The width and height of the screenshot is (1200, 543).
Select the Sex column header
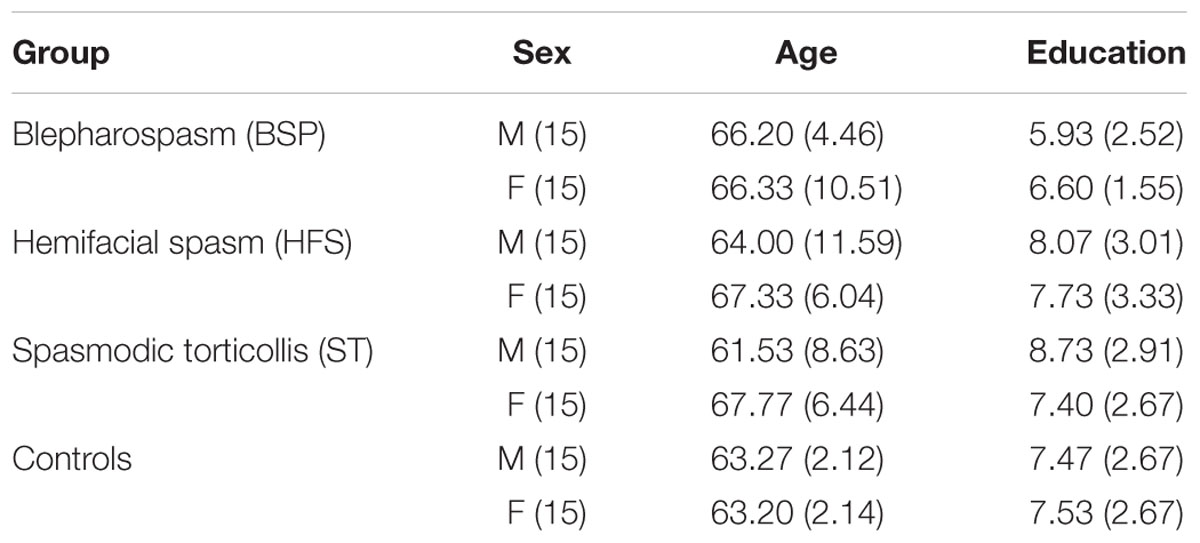[541, 52]
